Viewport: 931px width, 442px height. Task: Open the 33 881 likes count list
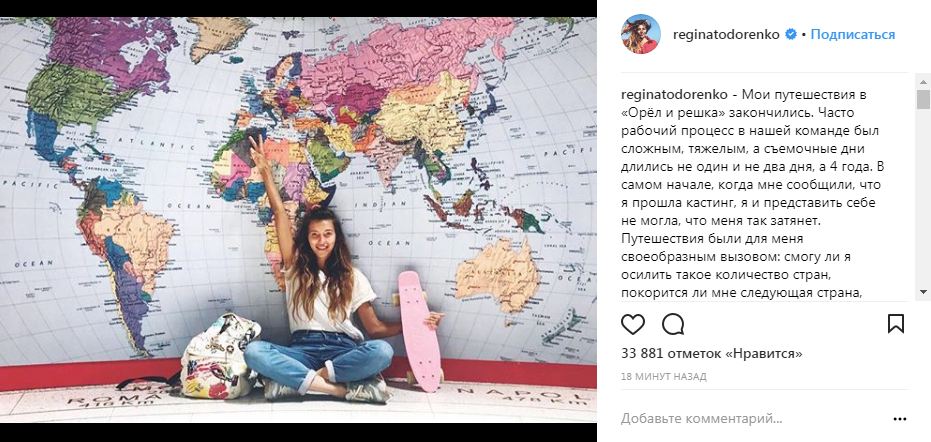tap(711, 353)
